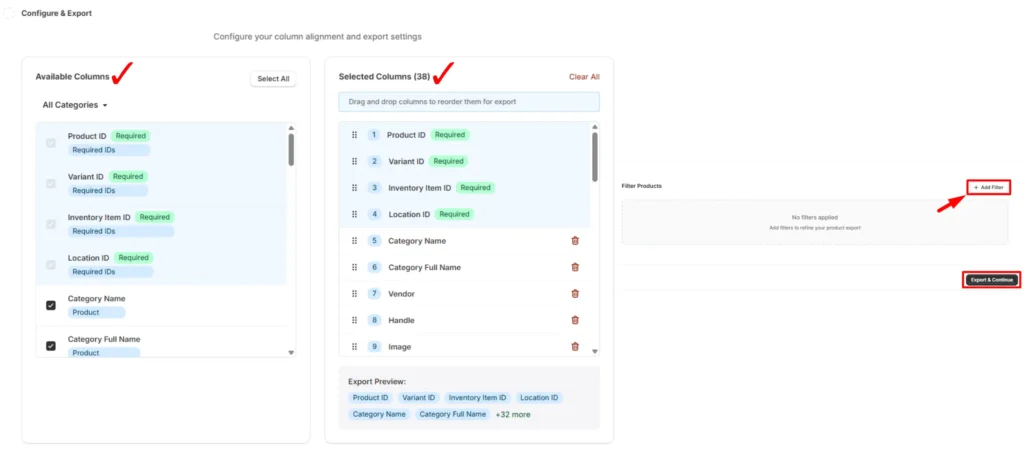Click the Location ID checkbox
The image size is (1024, 461).
(50, 264)
